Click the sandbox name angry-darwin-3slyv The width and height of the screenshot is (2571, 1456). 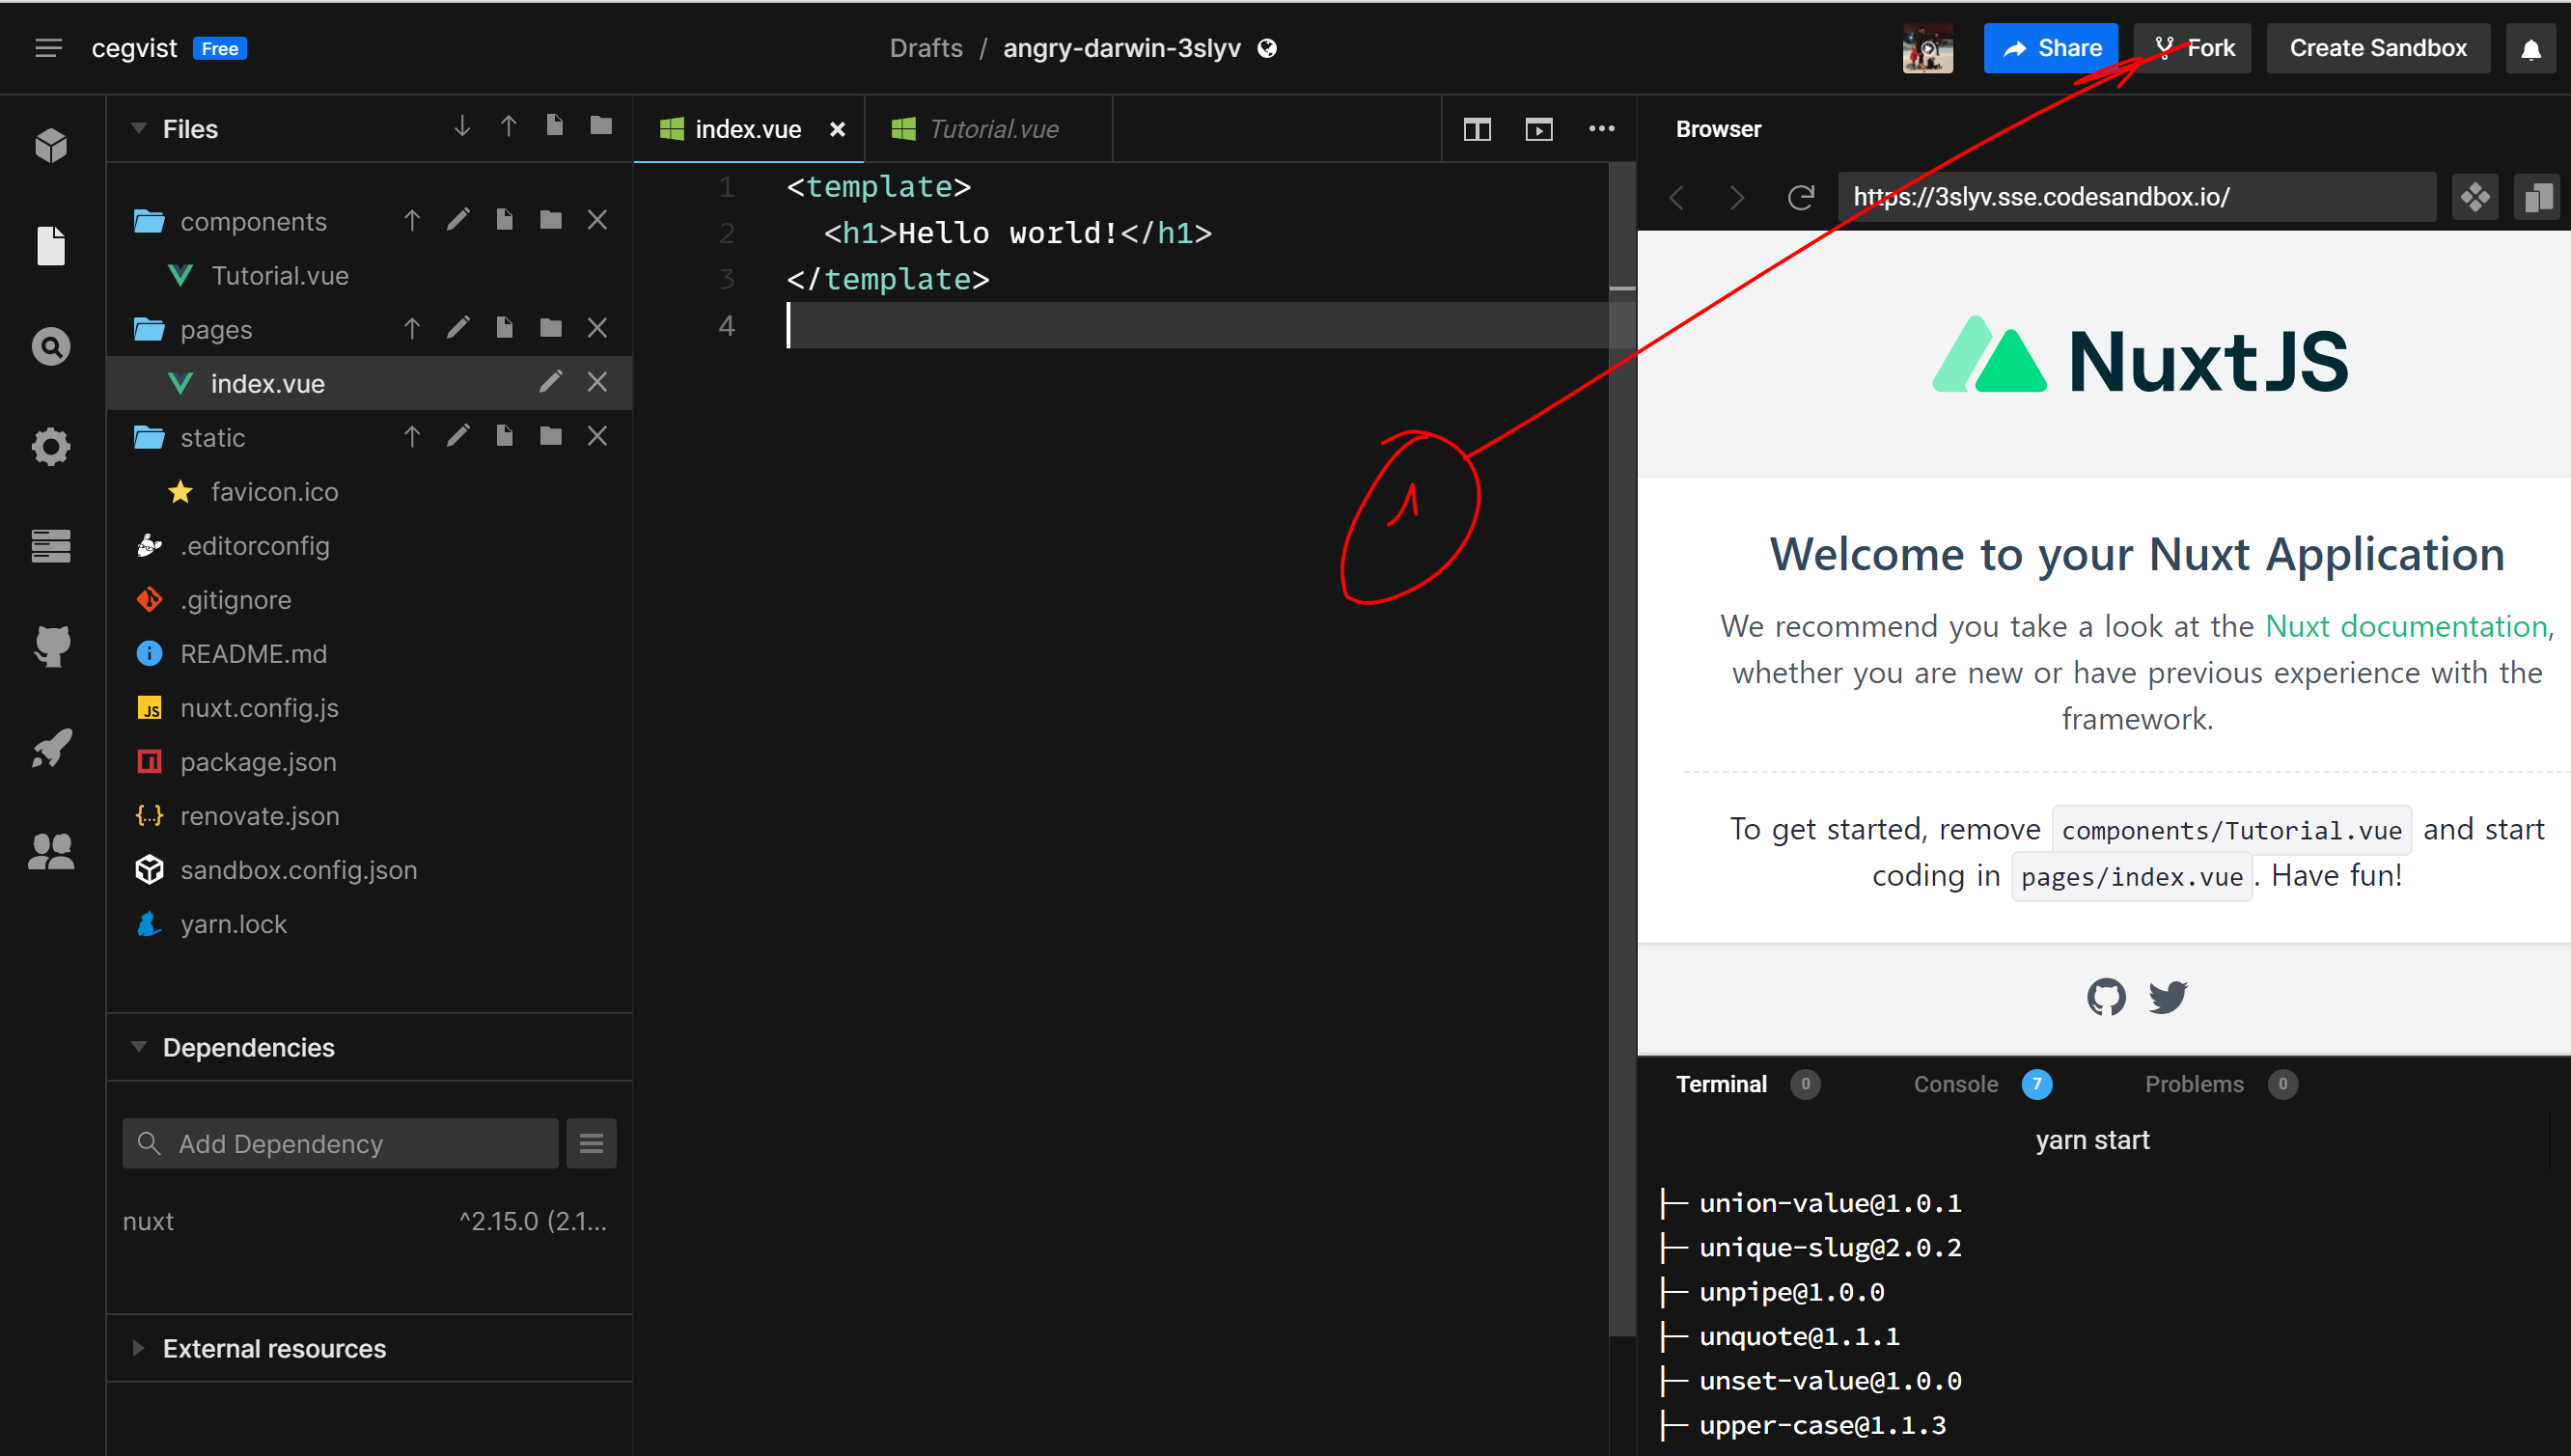point(1121,48)
